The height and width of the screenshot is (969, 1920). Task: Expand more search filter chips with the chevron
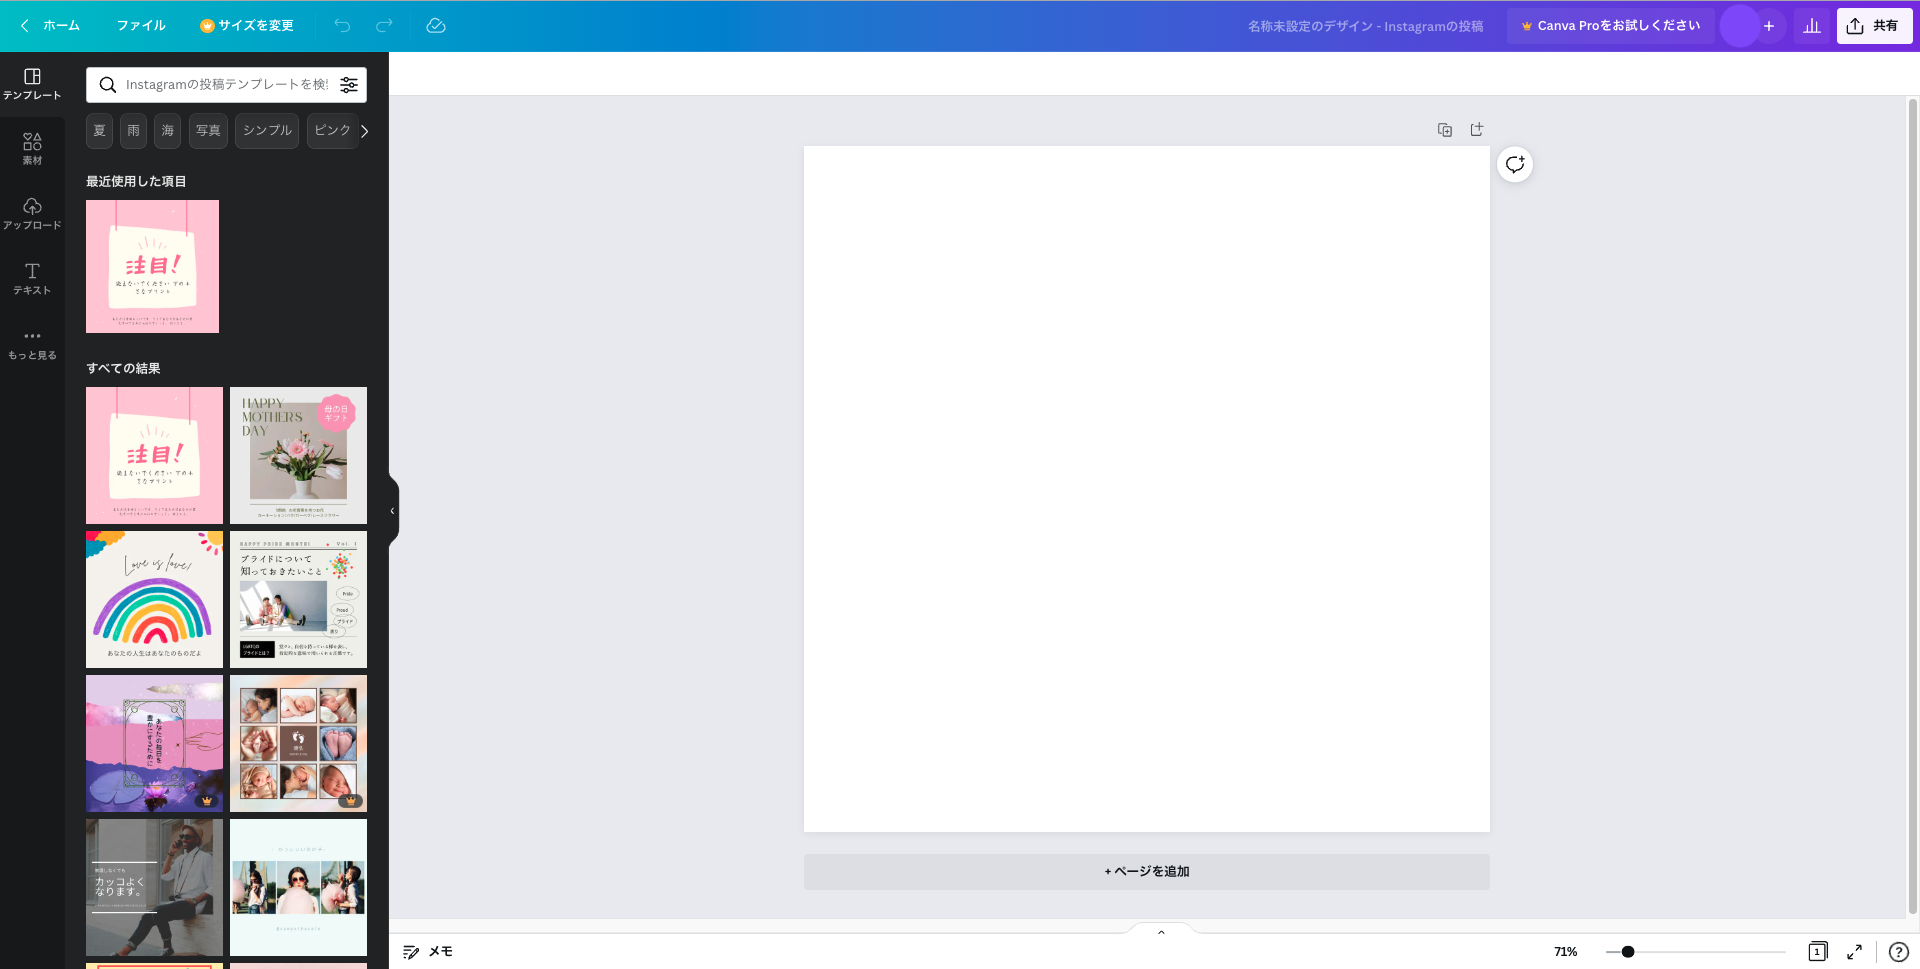[x=364, y=130]
